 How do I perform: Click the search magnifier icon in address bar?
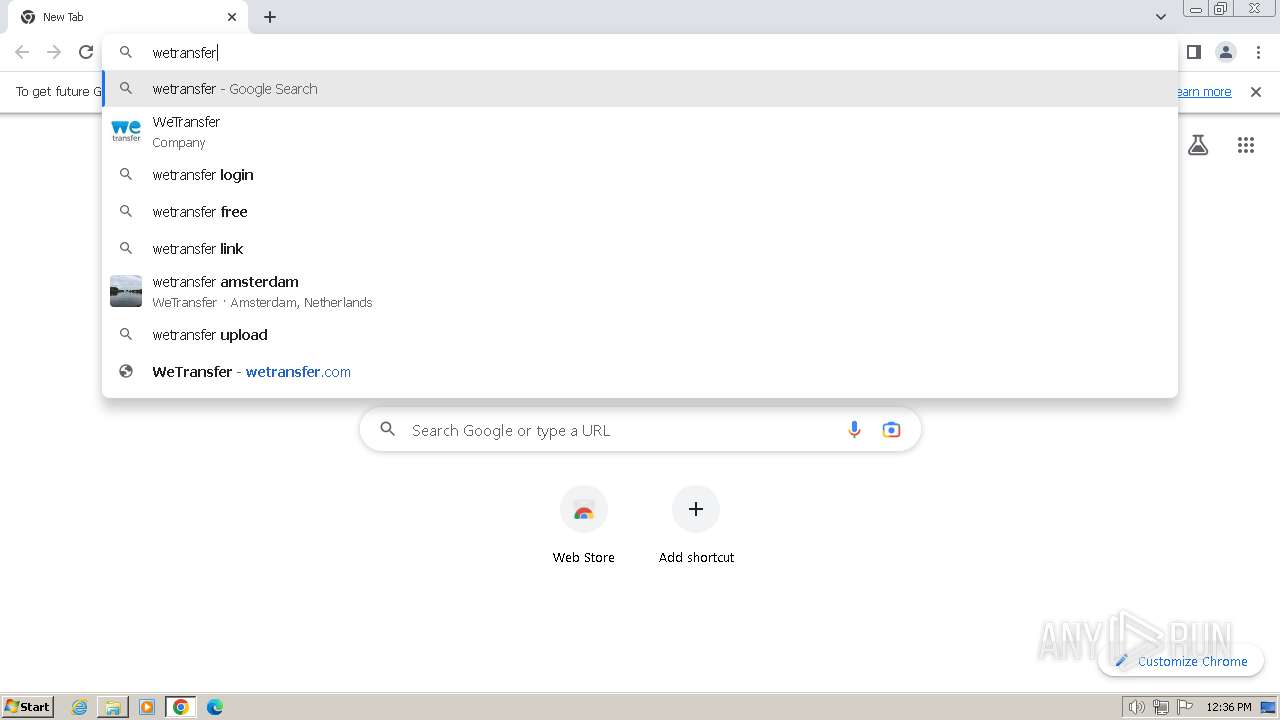(126, 52)
